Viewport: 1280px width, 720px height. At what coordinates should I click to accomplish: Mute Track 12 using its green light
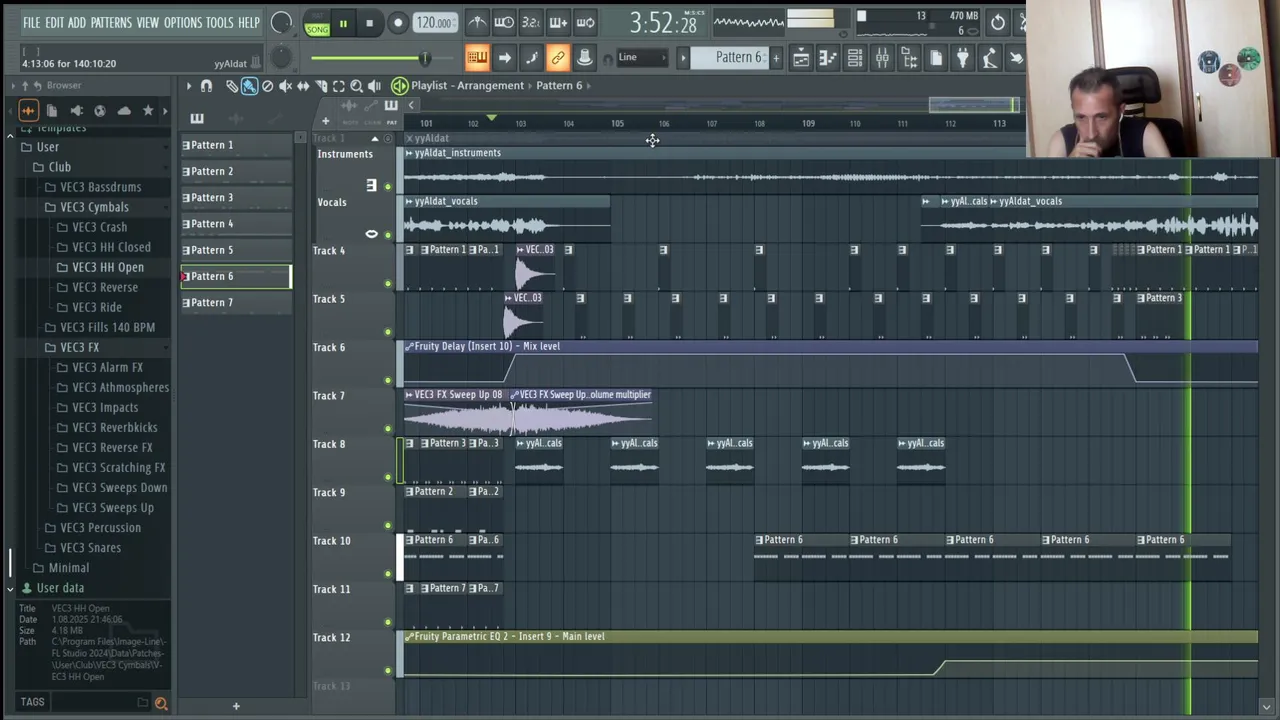(x=388, y=671)
